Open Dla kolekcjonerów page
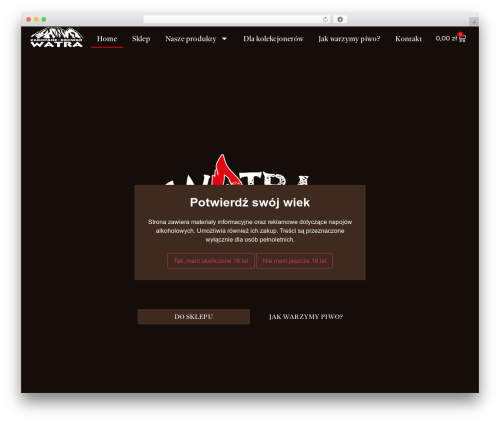 (x=273, y=39)
